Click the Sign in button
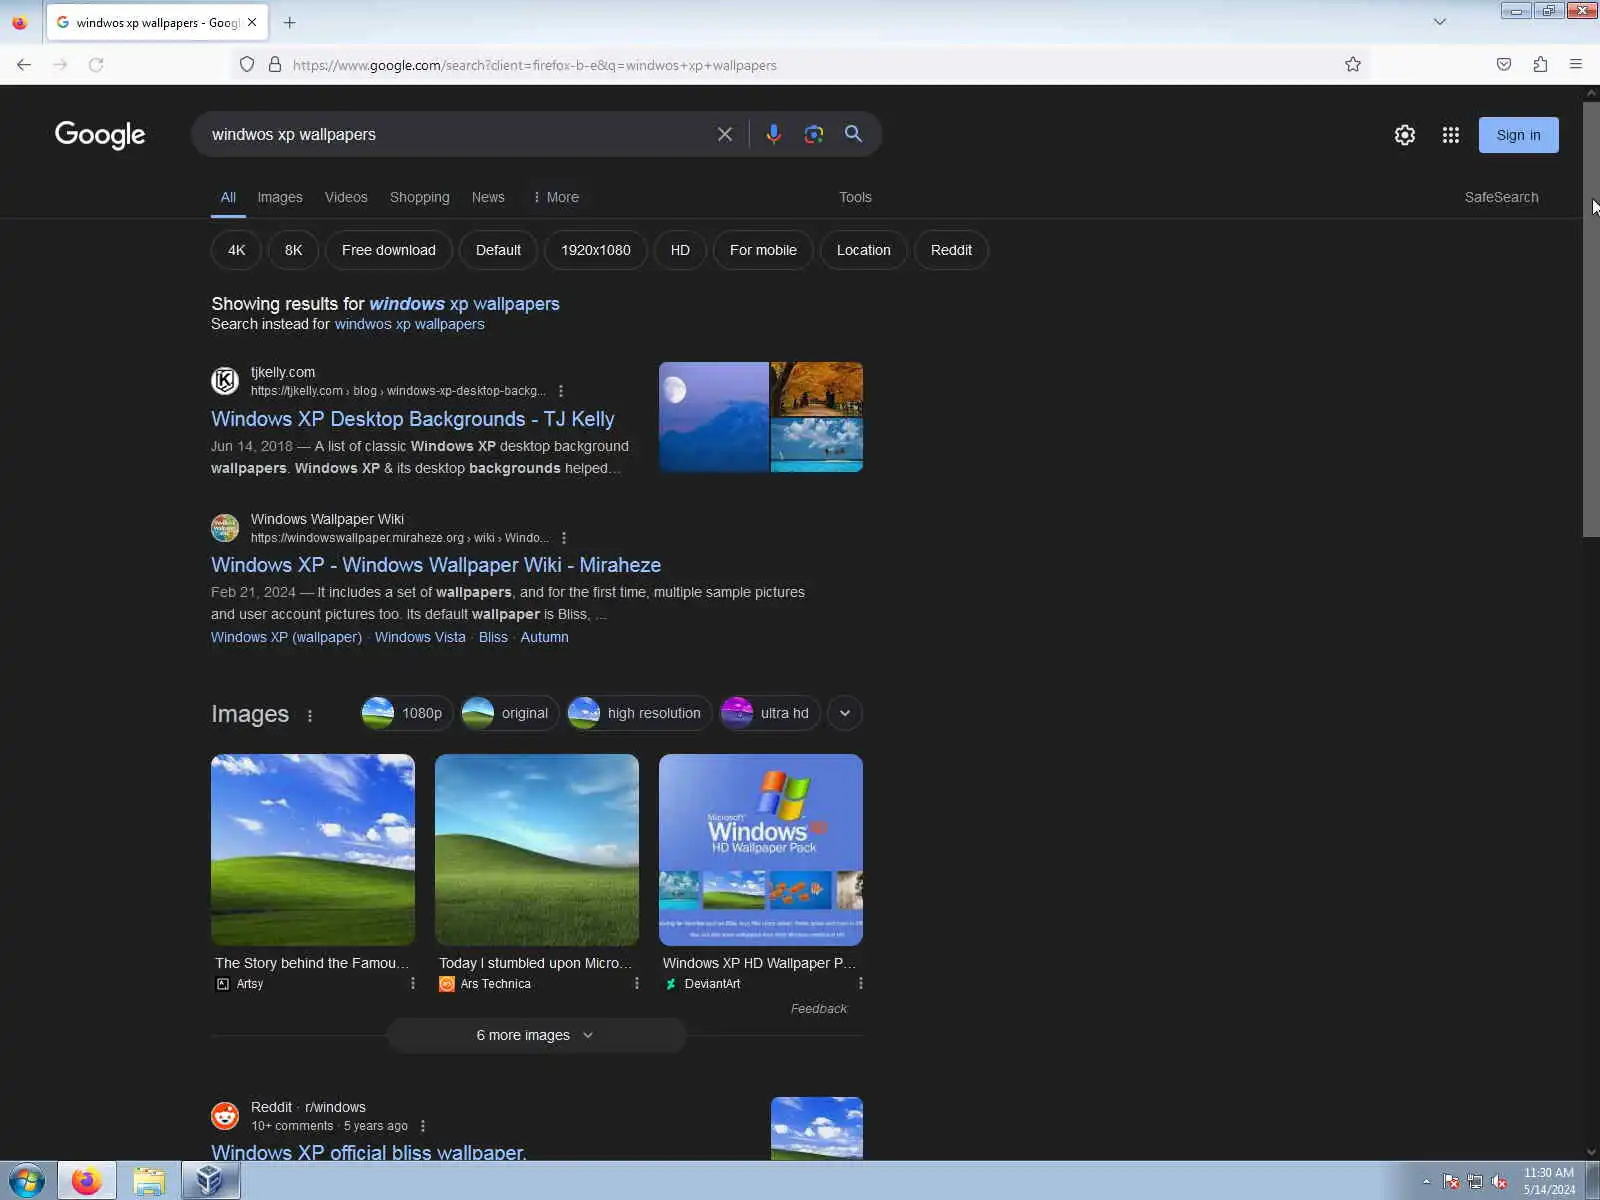Screen dimensions: 1600x1200 pos(1518,135)
